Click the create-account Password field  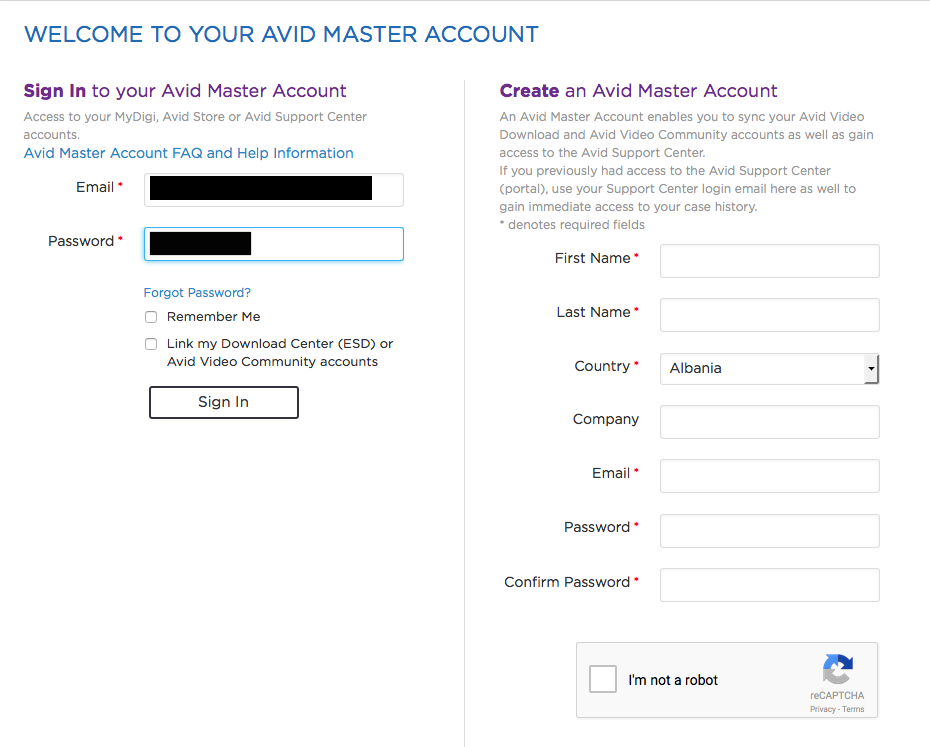tap(769, 530)
